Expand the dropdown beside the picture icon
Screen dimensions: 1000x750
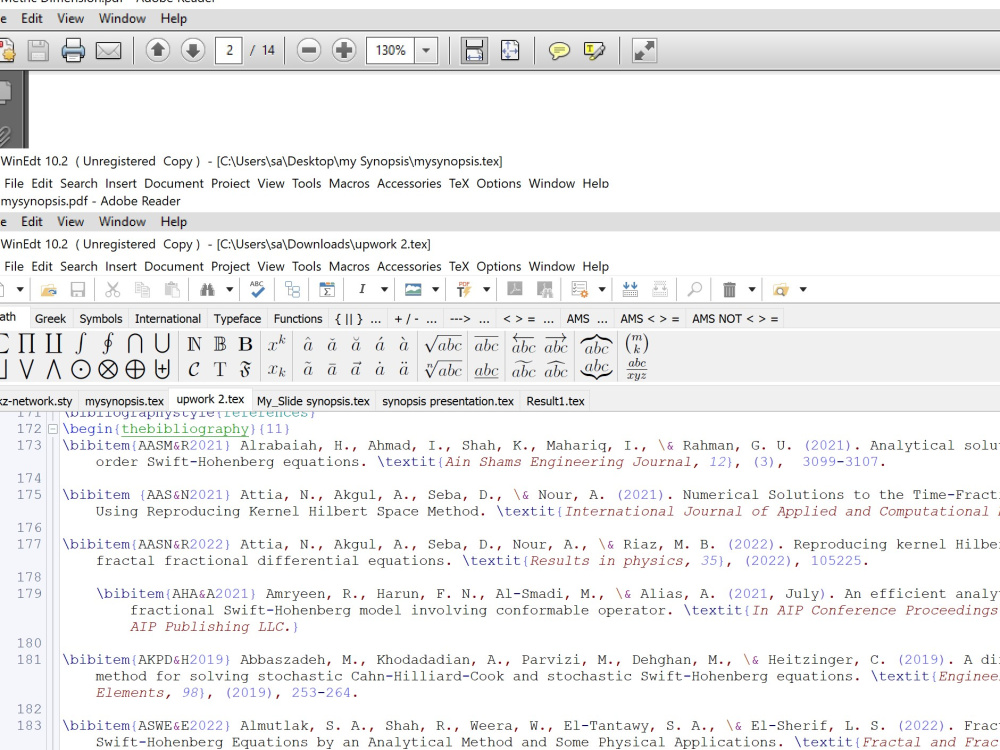[436, 290]
